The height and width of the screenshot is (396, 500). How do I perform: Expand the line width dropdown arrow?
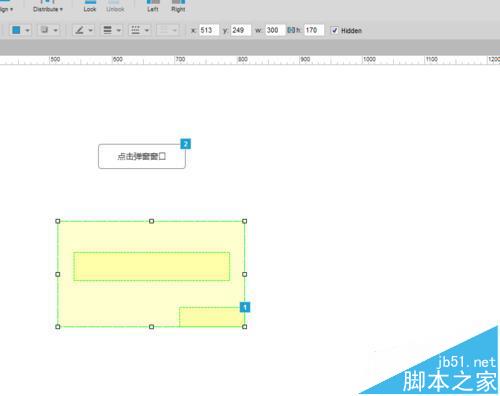pyautogui.click(x=119, y=30)
